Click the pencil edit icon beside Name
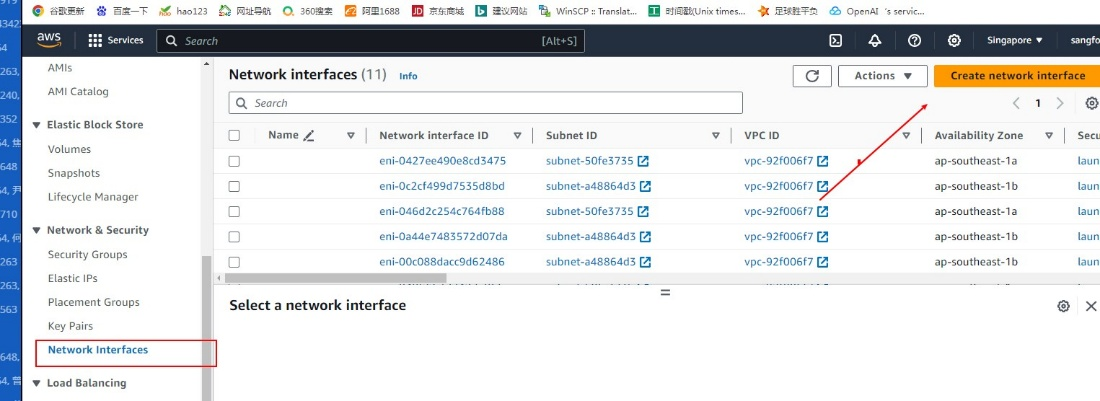 (x=309, y=135)
